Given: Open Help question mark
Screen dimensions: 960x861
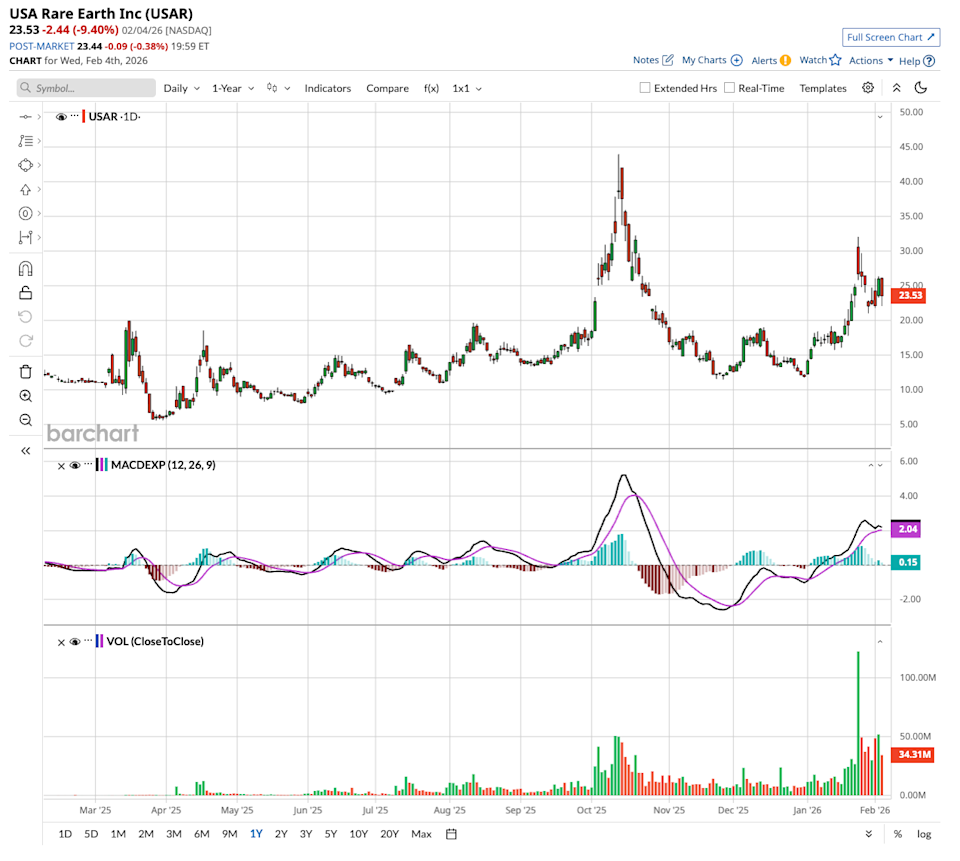Looking at the screenshot, I should [x=917, y=61].
